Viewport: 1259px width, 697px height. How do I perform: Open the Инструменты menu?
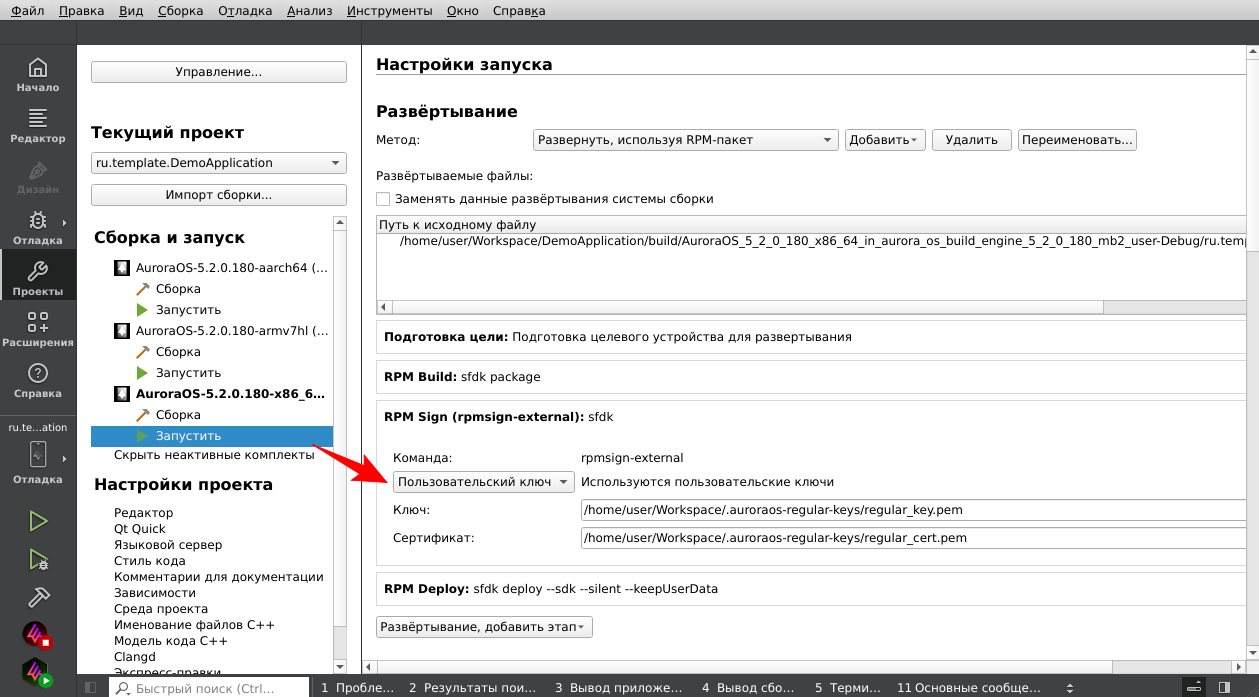(389, 11)
